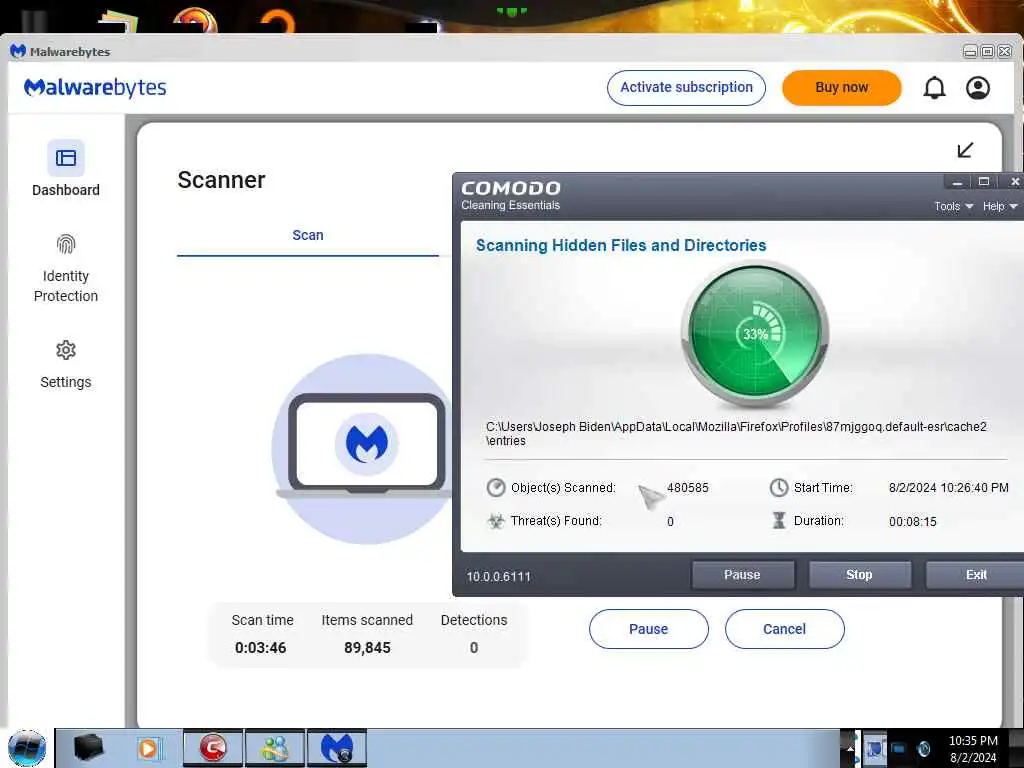Click Scan time value 0:03:46

261,648
